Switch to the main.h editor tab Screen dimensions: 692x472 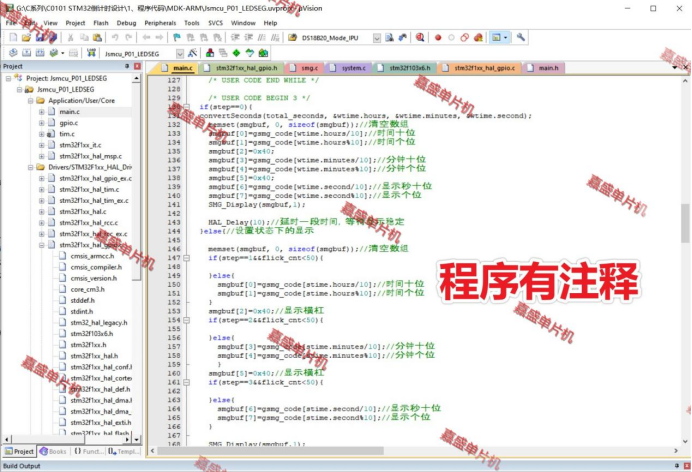point(543,68)
